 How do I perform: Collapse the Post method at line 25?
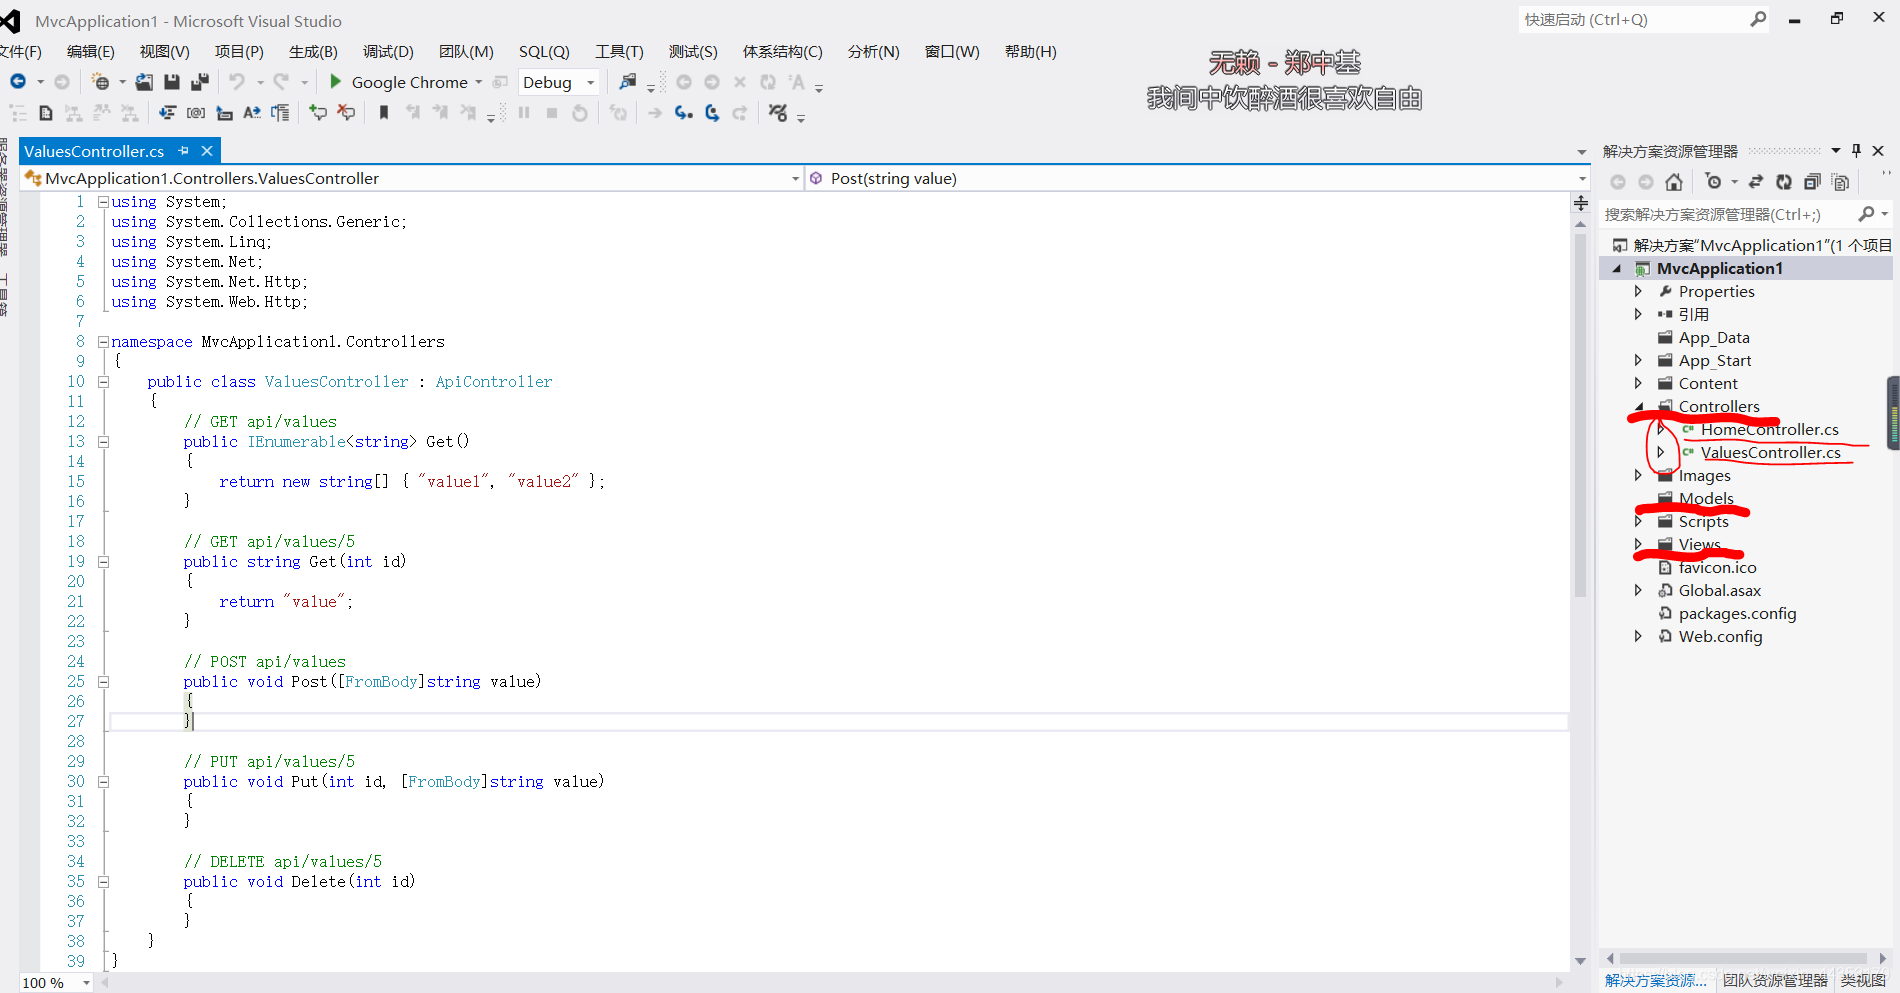(103, 682)
